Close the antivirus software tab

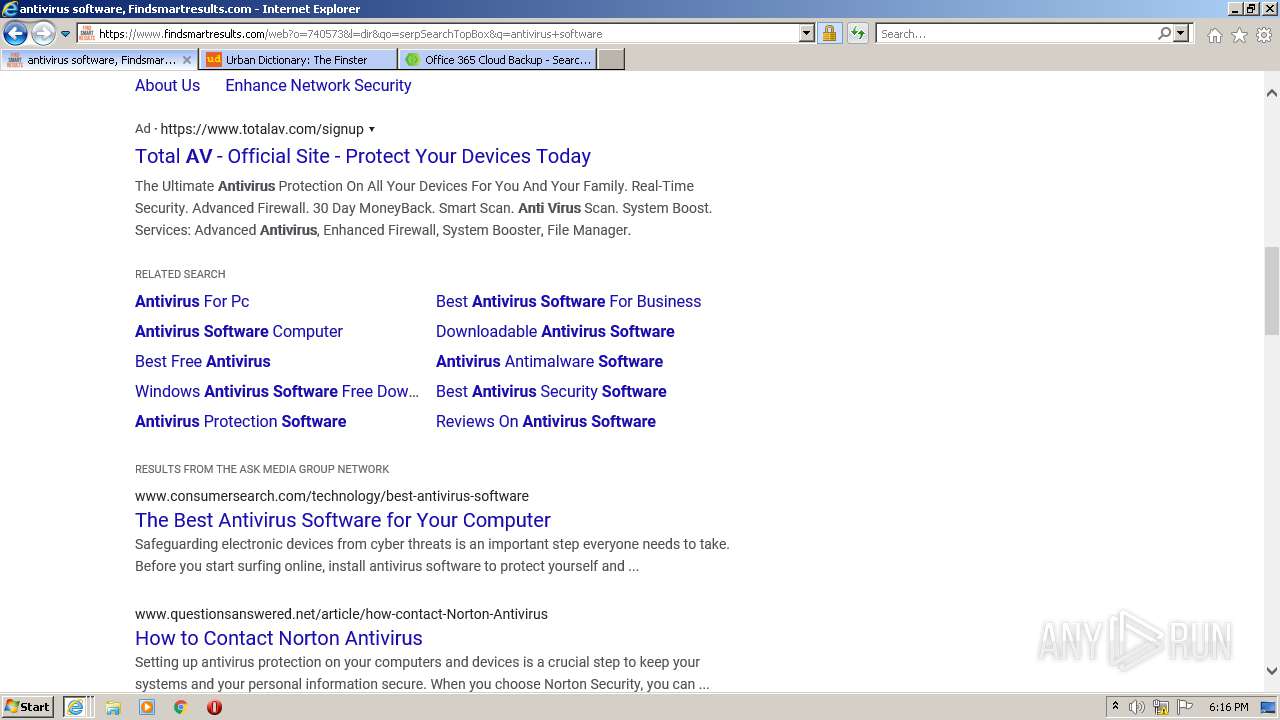click(x=186, y=60)
